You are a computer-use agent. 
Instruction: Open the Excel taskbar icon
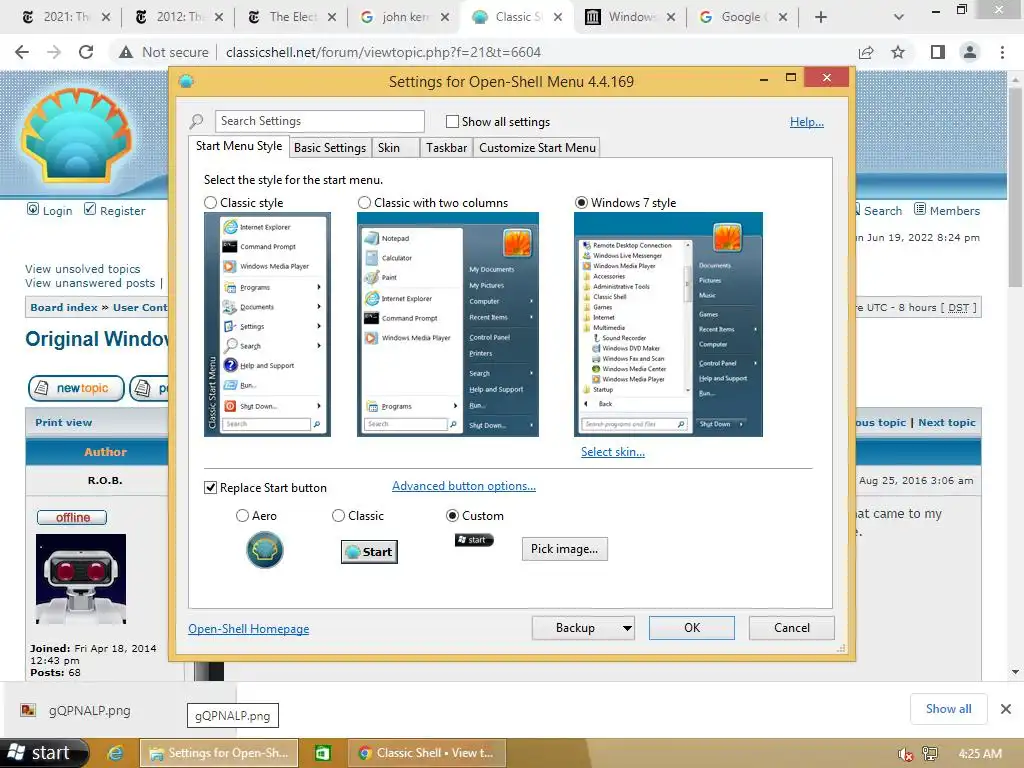pyautogui.click(x=323, y=753)
